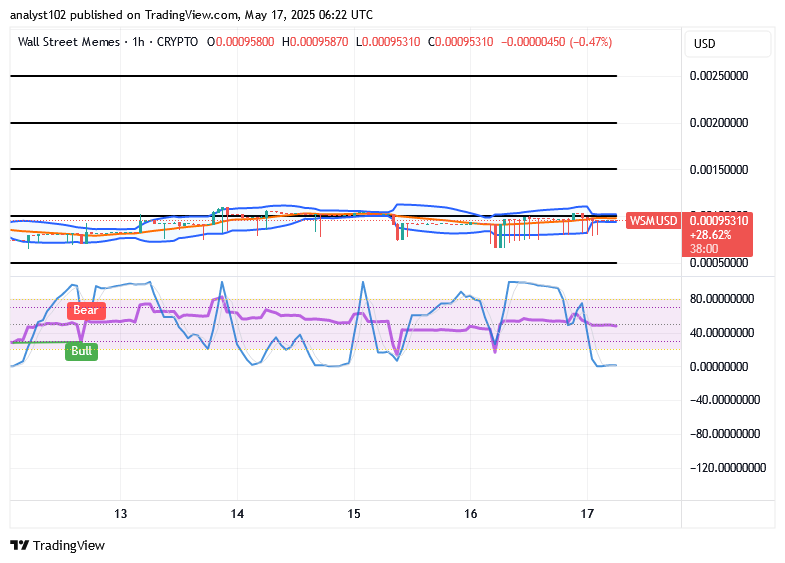Click the close value C0.00095310

[461, 42]
